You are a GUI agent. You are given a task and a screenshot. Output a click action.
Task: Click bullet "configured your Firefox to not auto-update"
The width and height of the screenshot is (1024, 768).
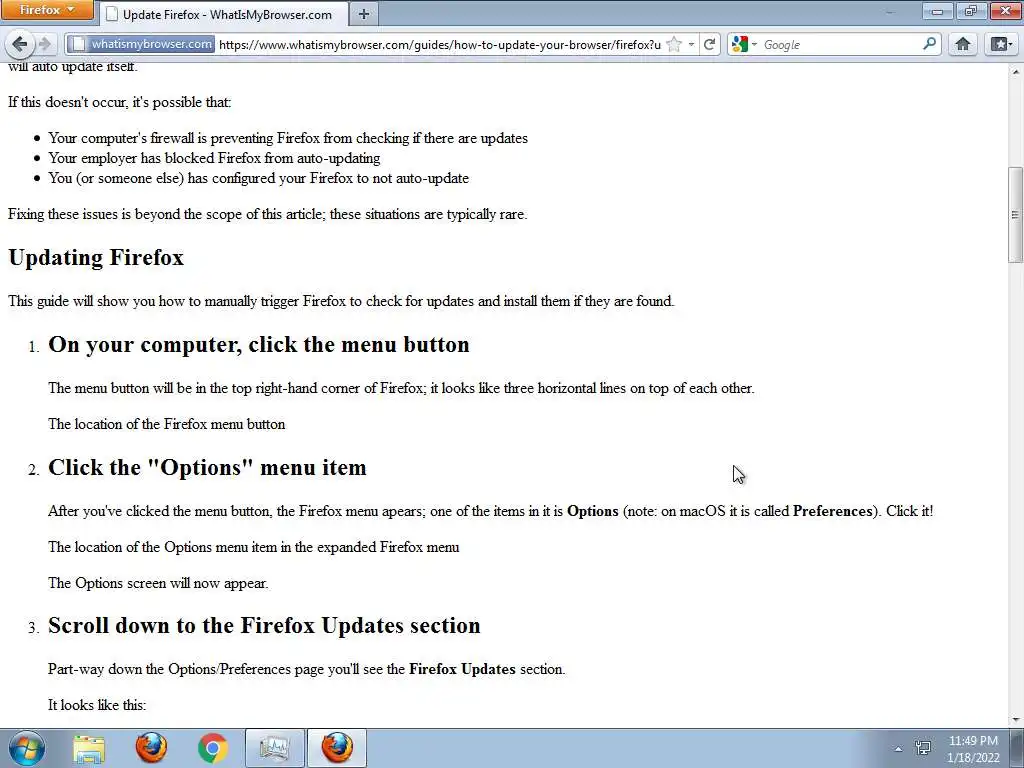[340, 178]
